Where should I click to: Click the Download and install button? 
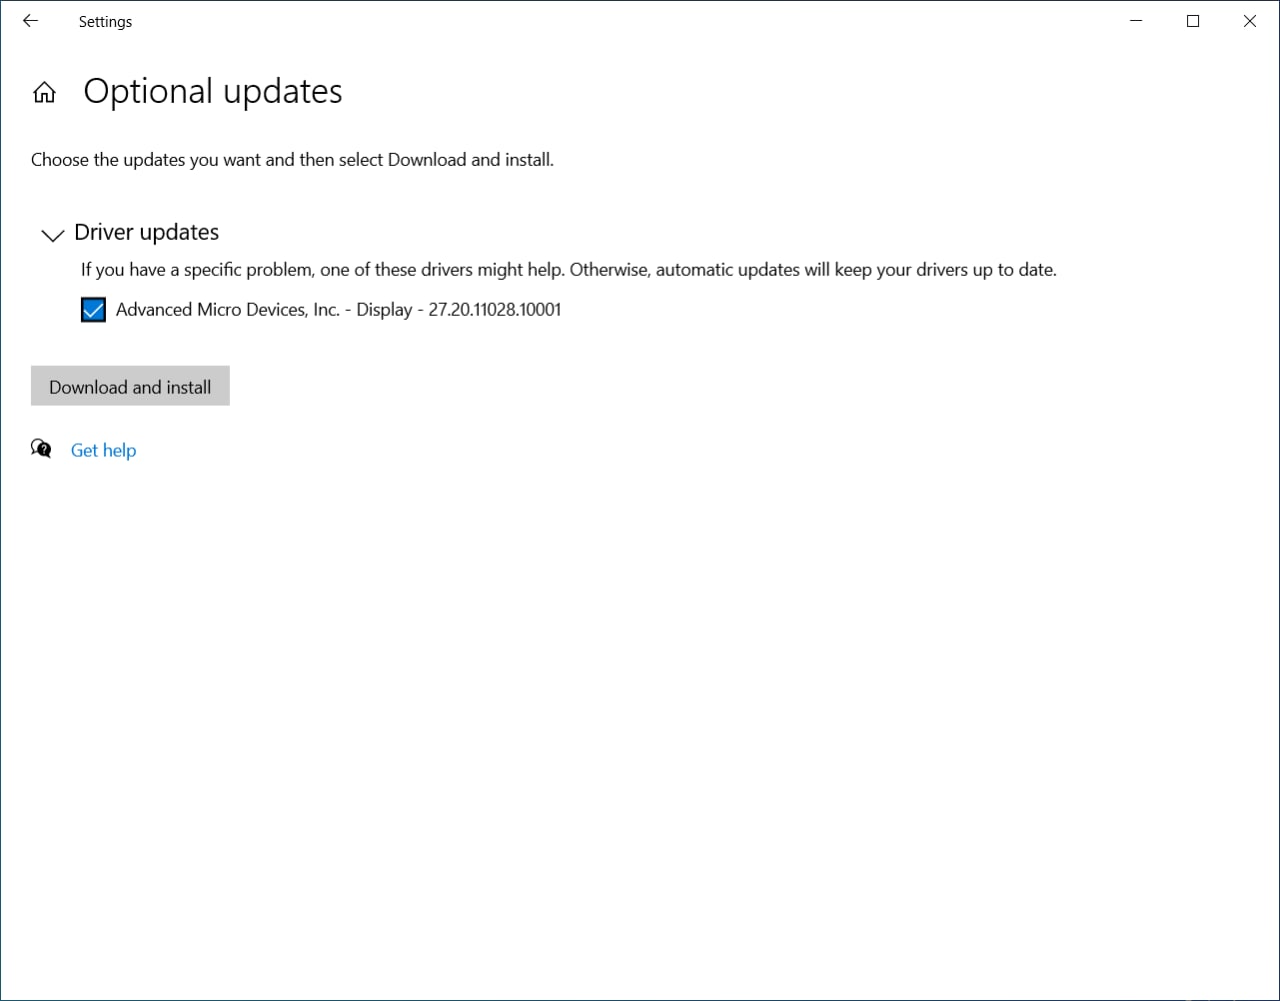point(130,386)
